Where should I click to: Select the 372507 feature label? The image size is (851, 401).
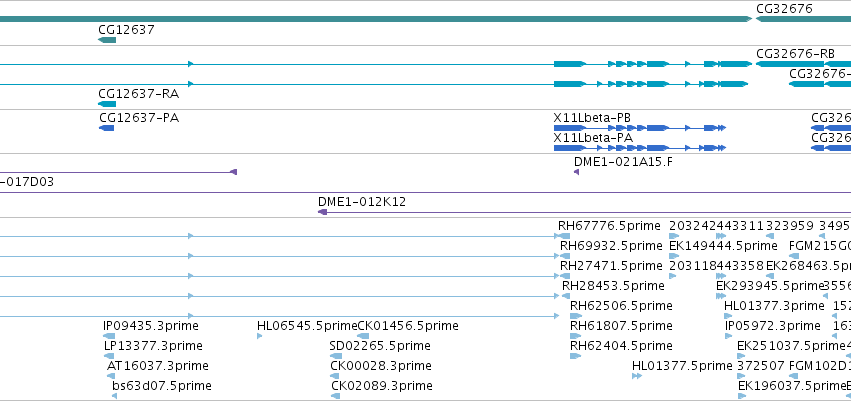761,365
